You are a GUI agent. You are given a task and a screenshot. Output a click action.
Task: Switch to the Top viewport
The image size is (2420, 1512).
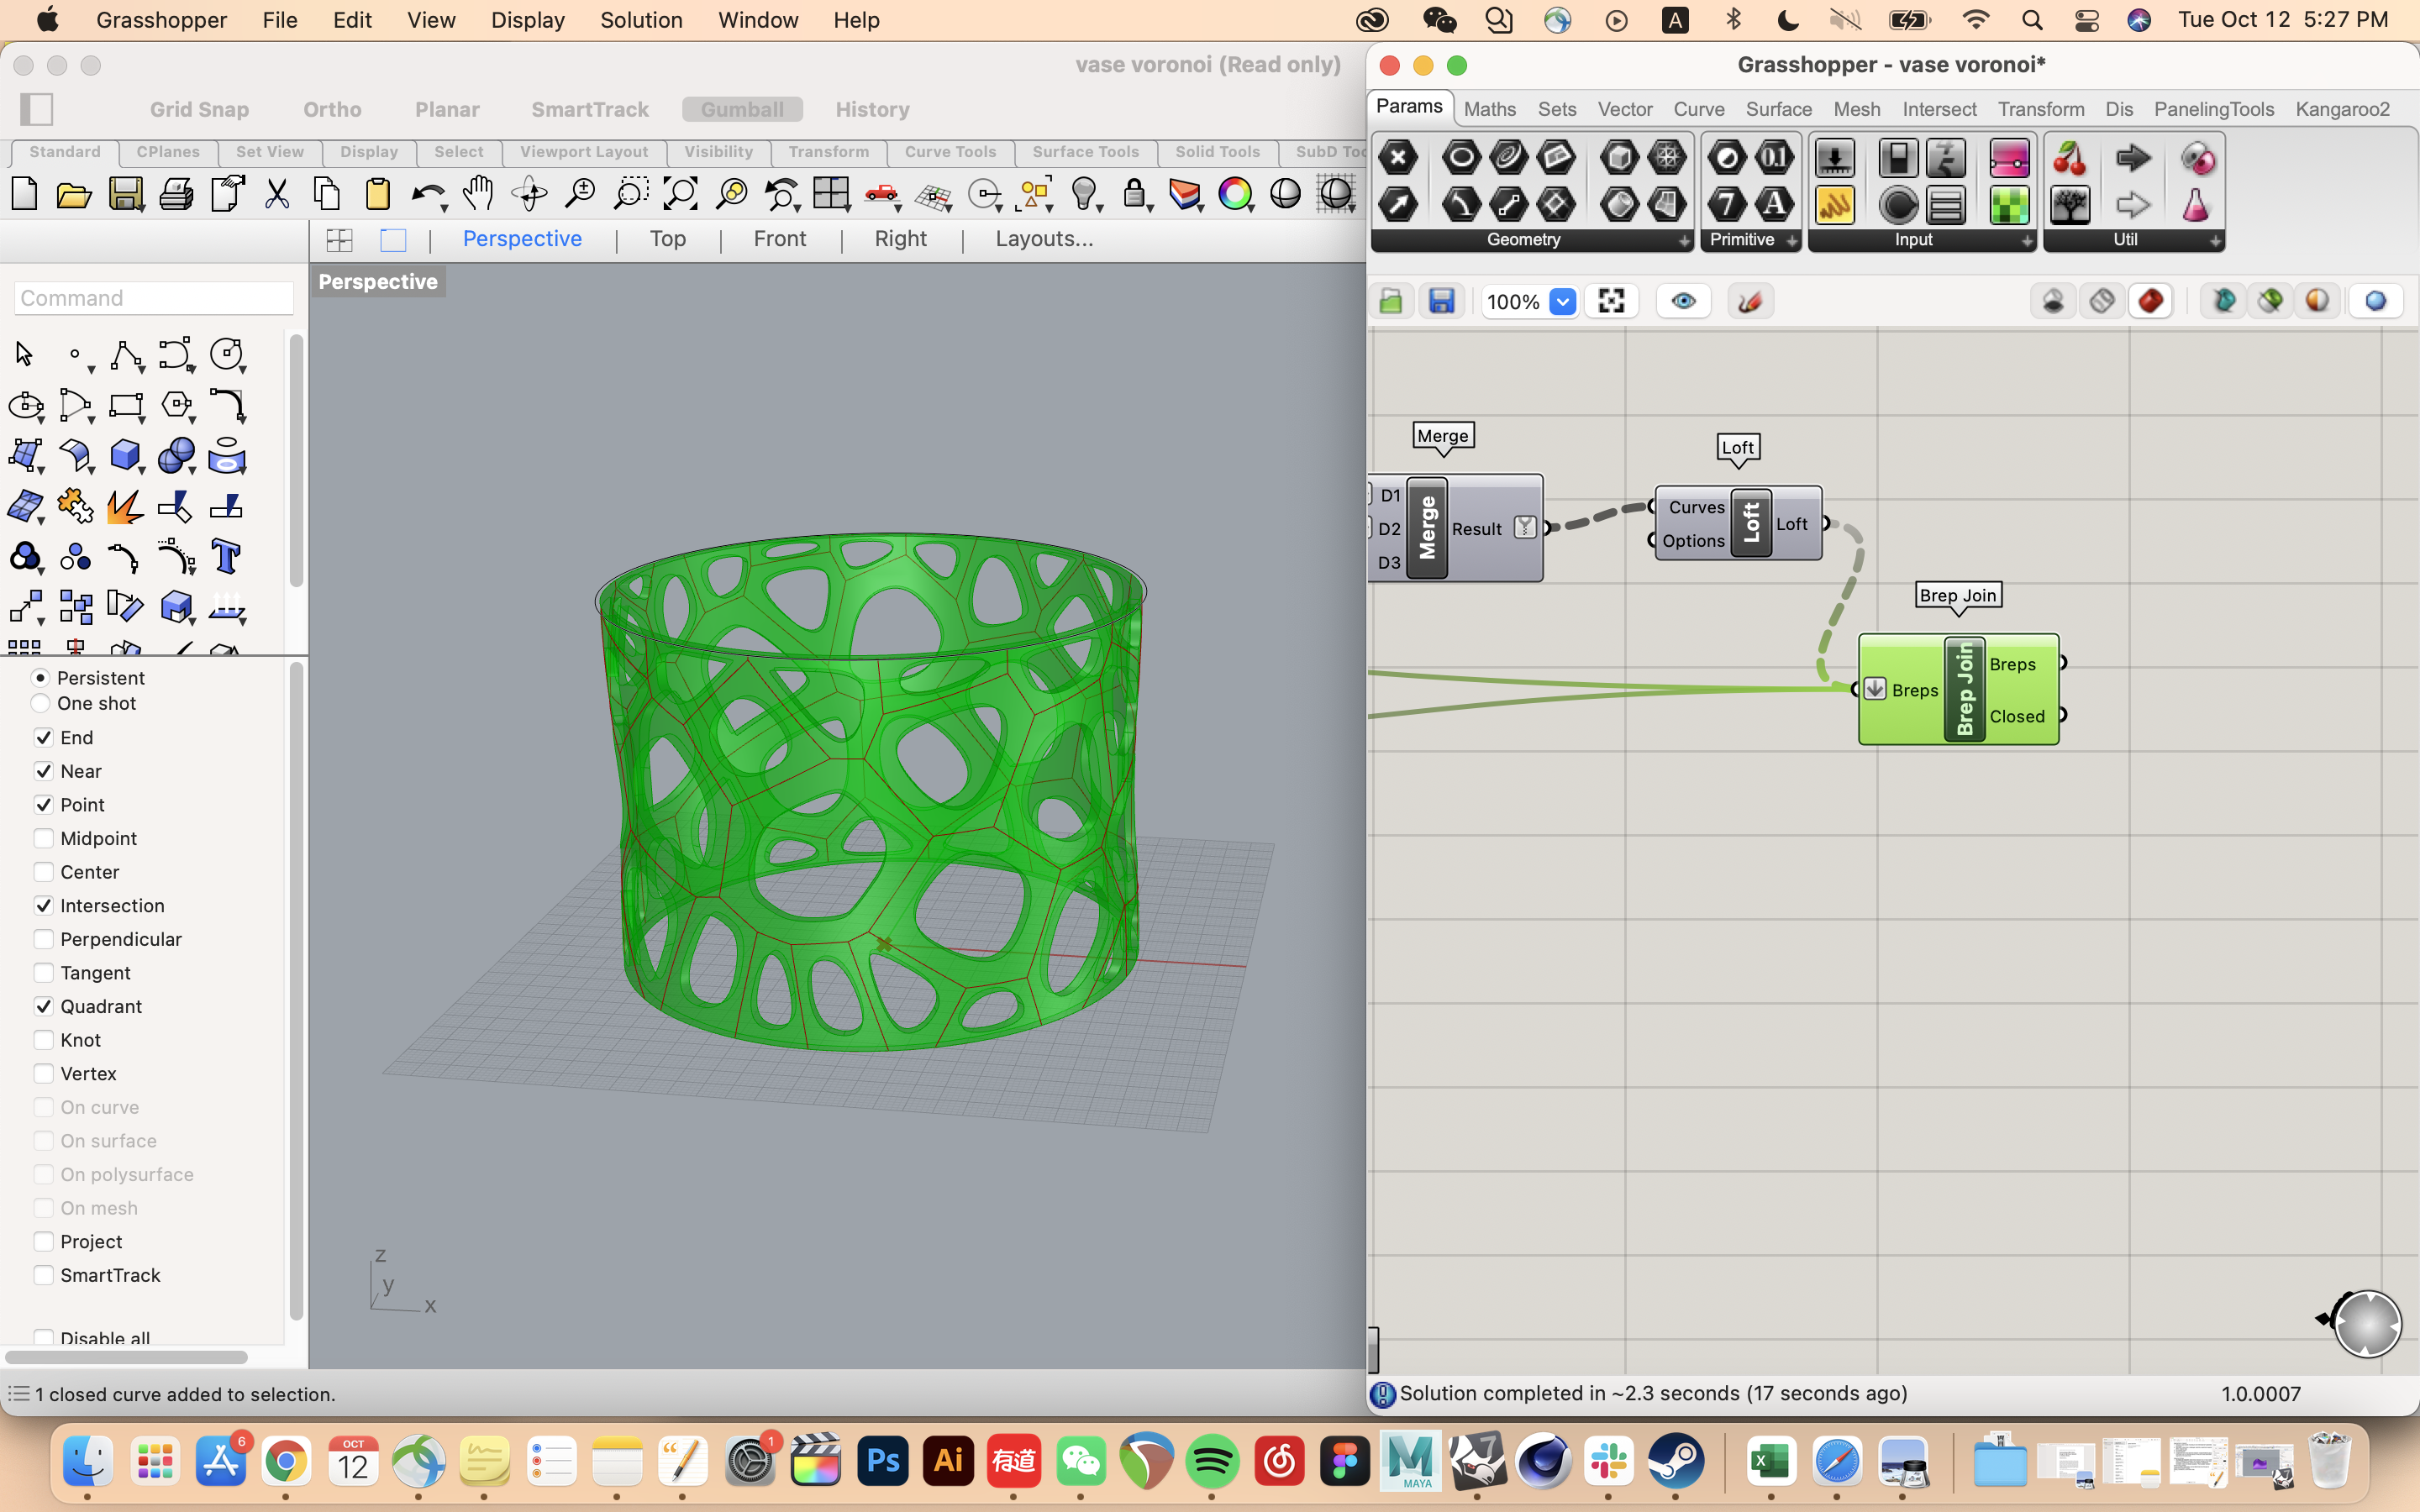click(668, 238)
